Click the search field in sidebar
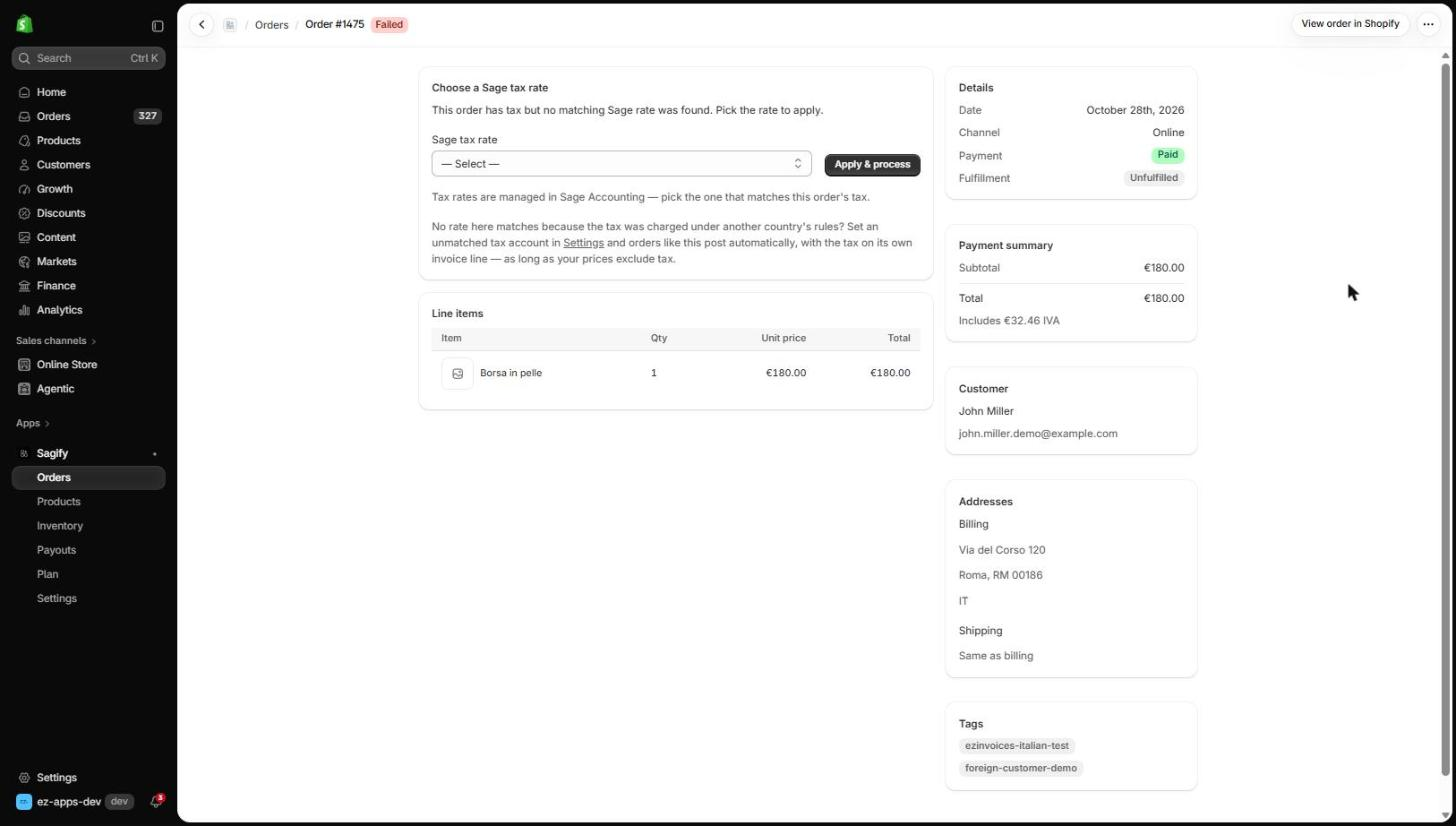This screenshot has height=826, width=1456. [x=89, y=58]
